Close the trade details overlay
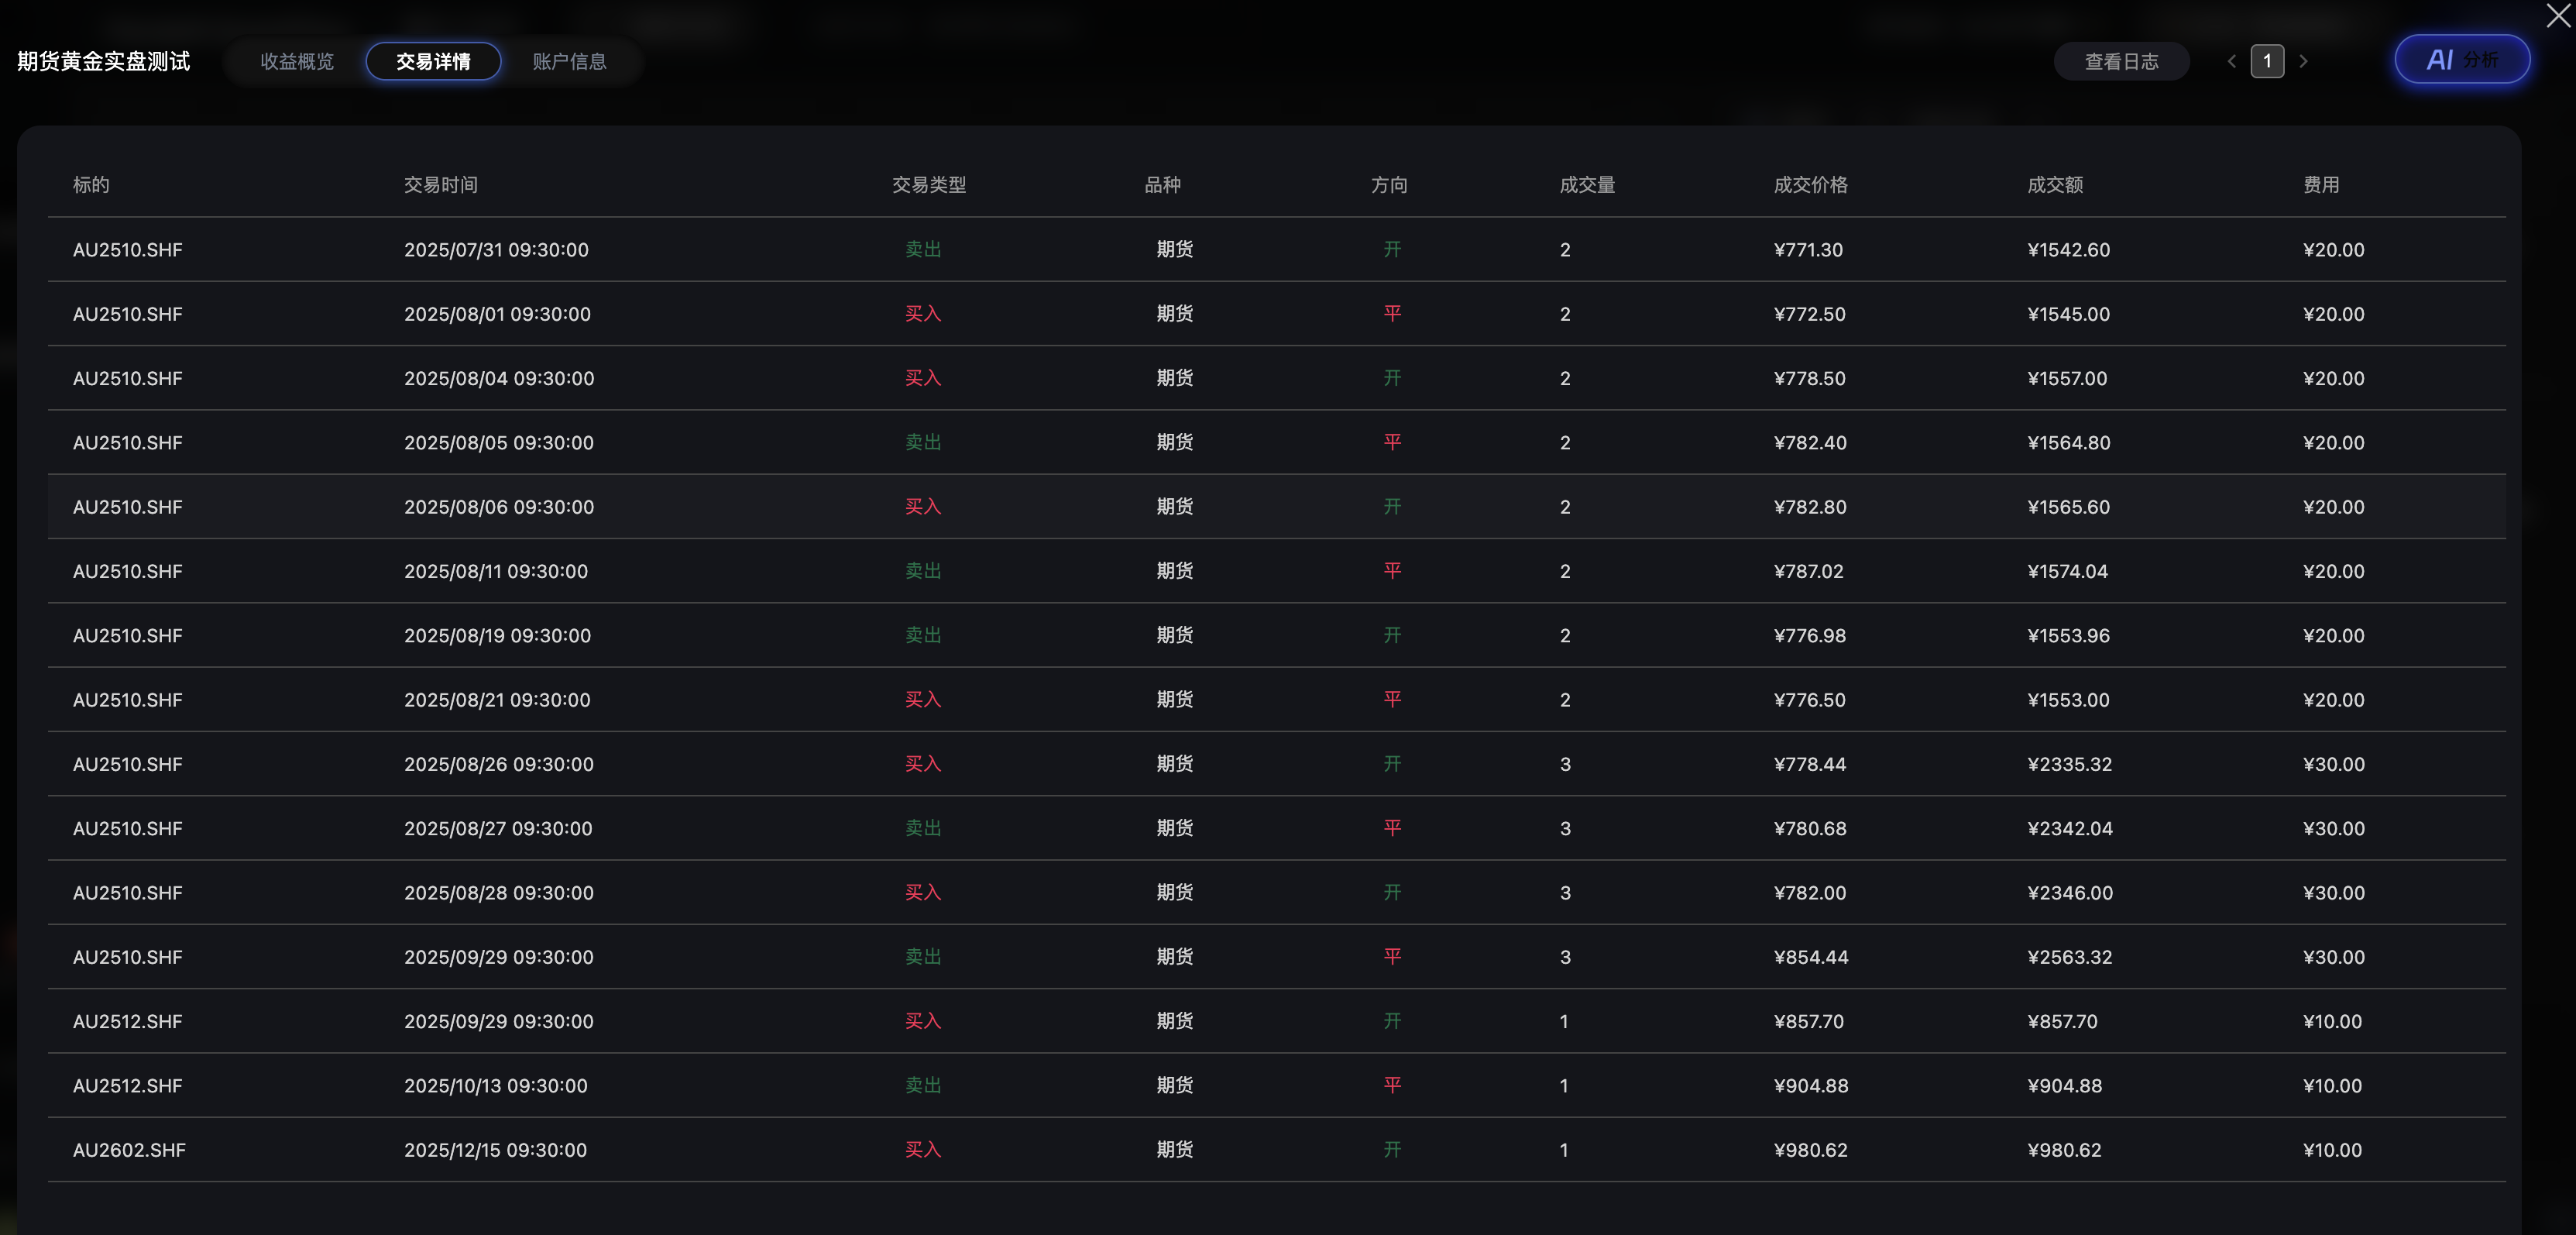The width and height of the screenshot is (2576, 1235). [x=2558, y=17]
